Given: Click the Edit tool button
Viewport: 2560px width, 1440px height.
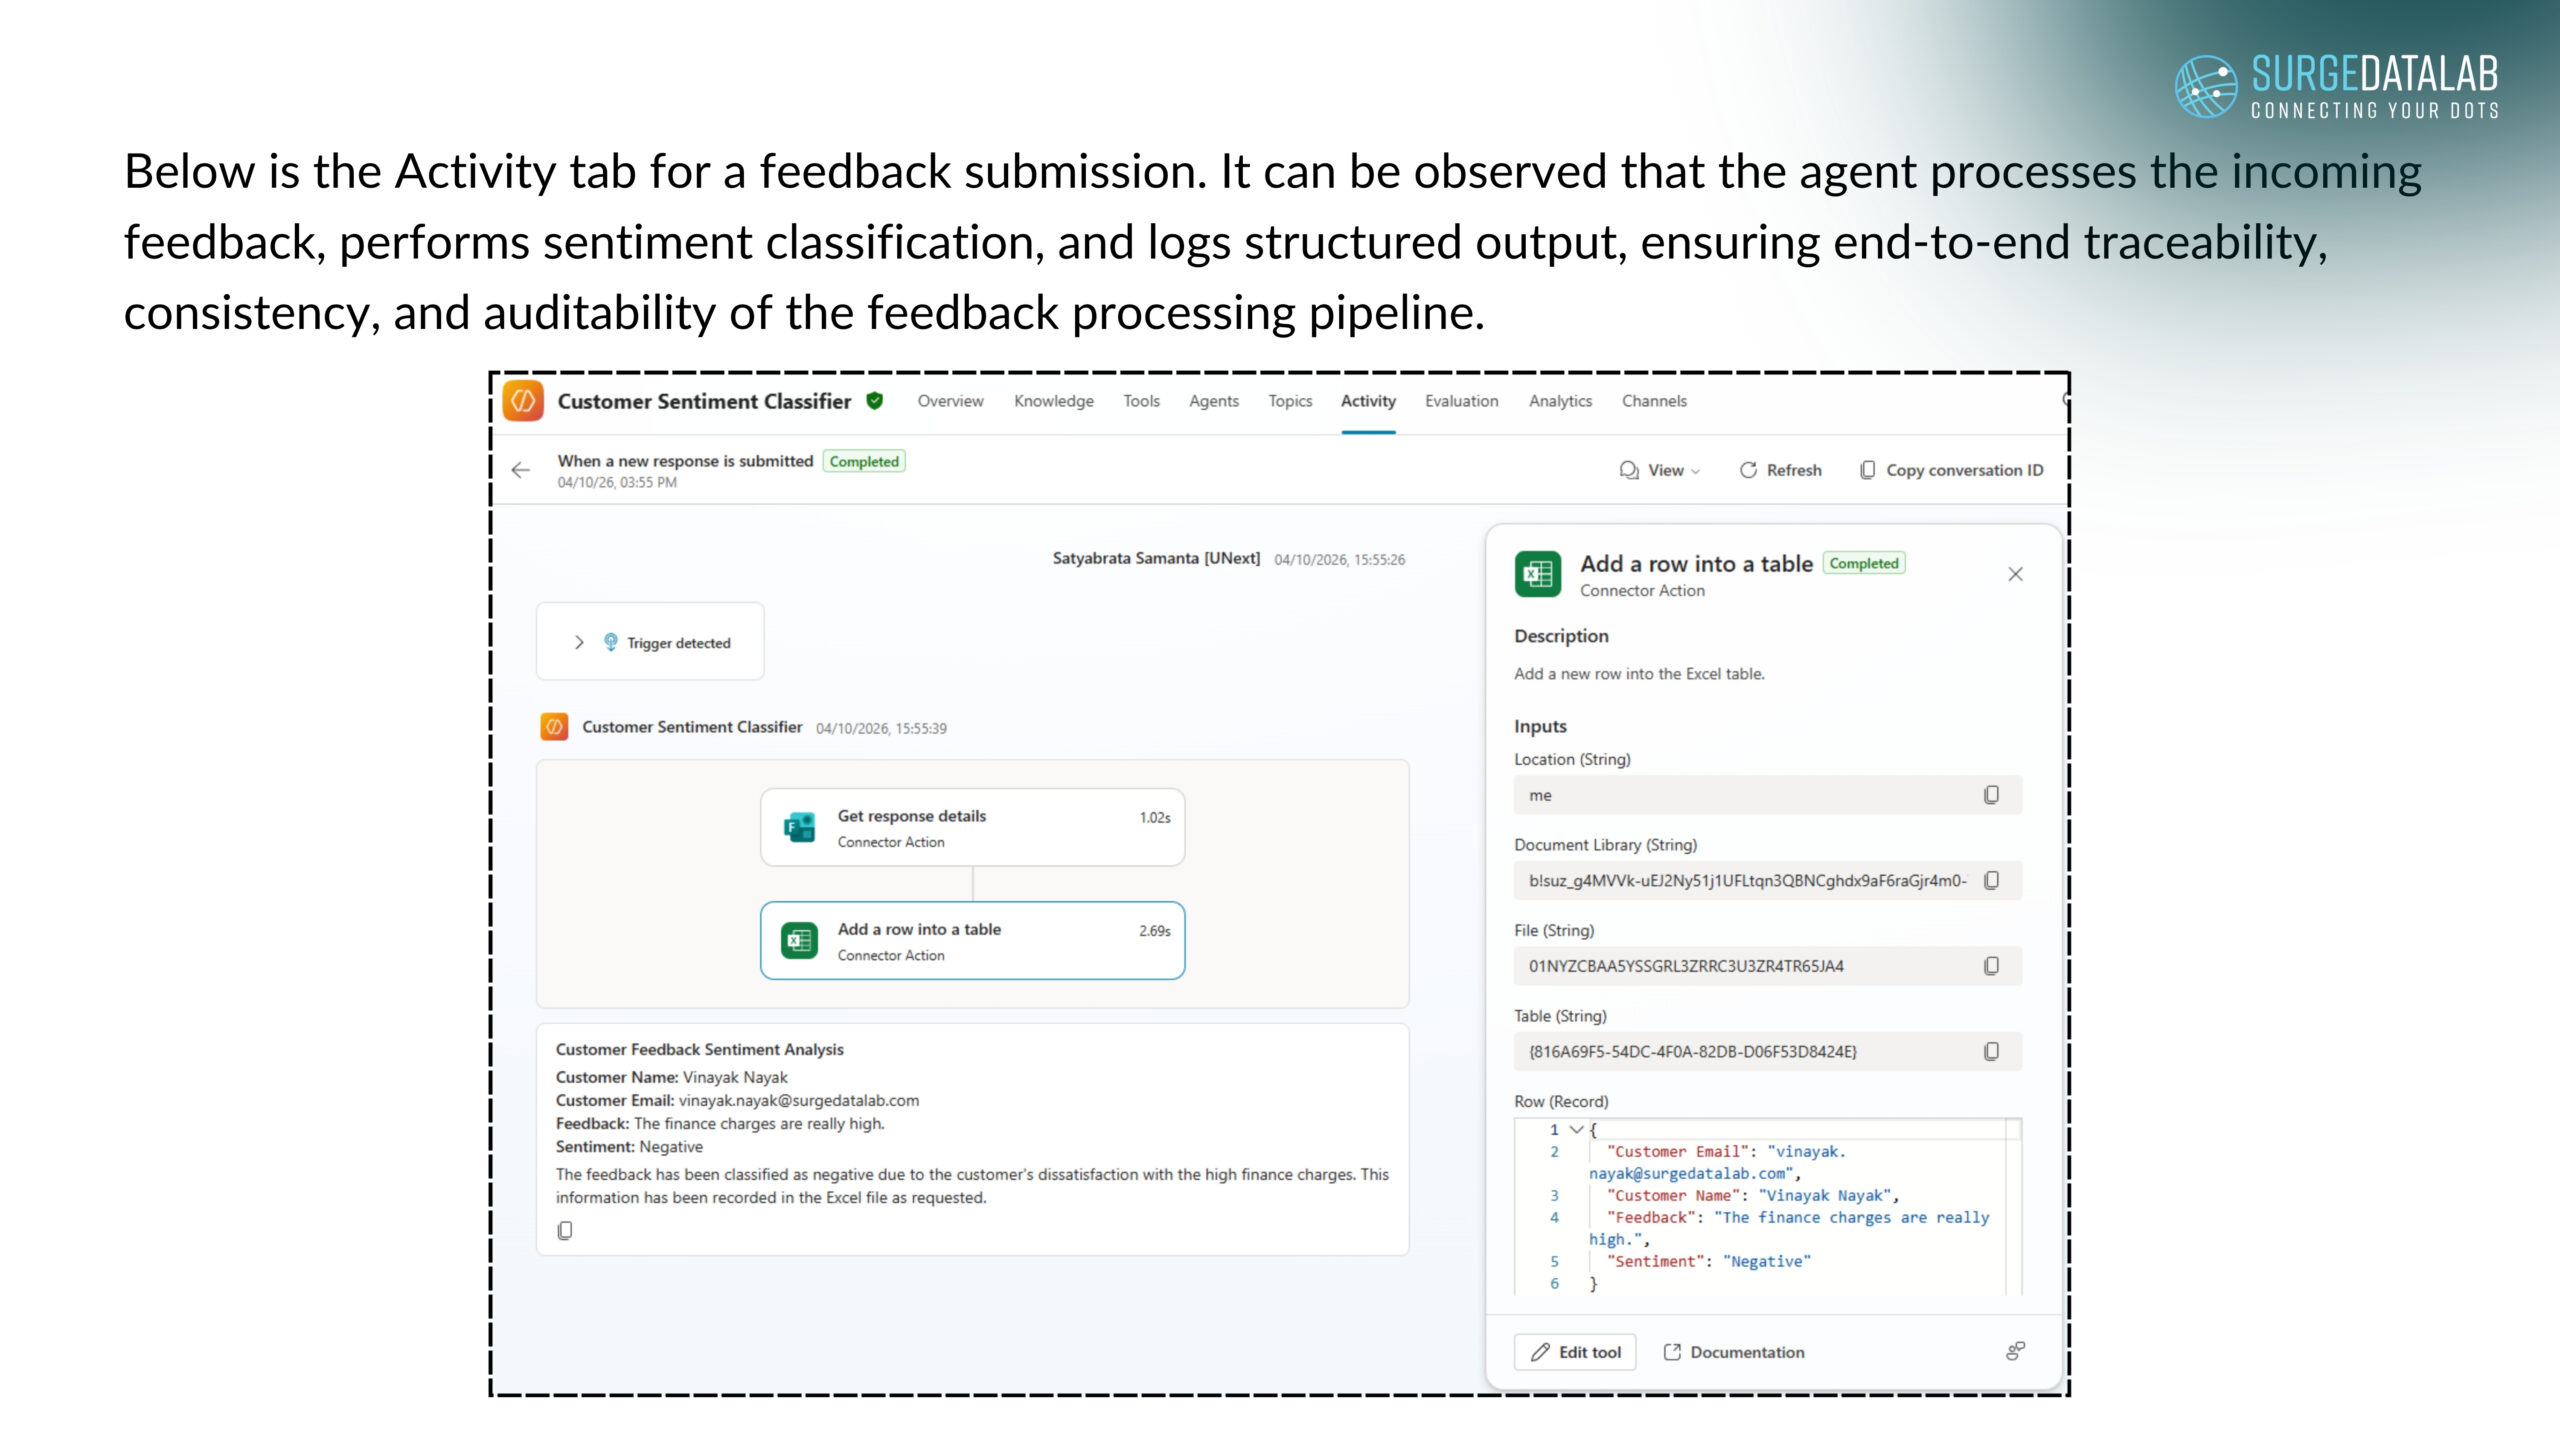Looking at the screenshot, I should click(x=1575, y=1352).
